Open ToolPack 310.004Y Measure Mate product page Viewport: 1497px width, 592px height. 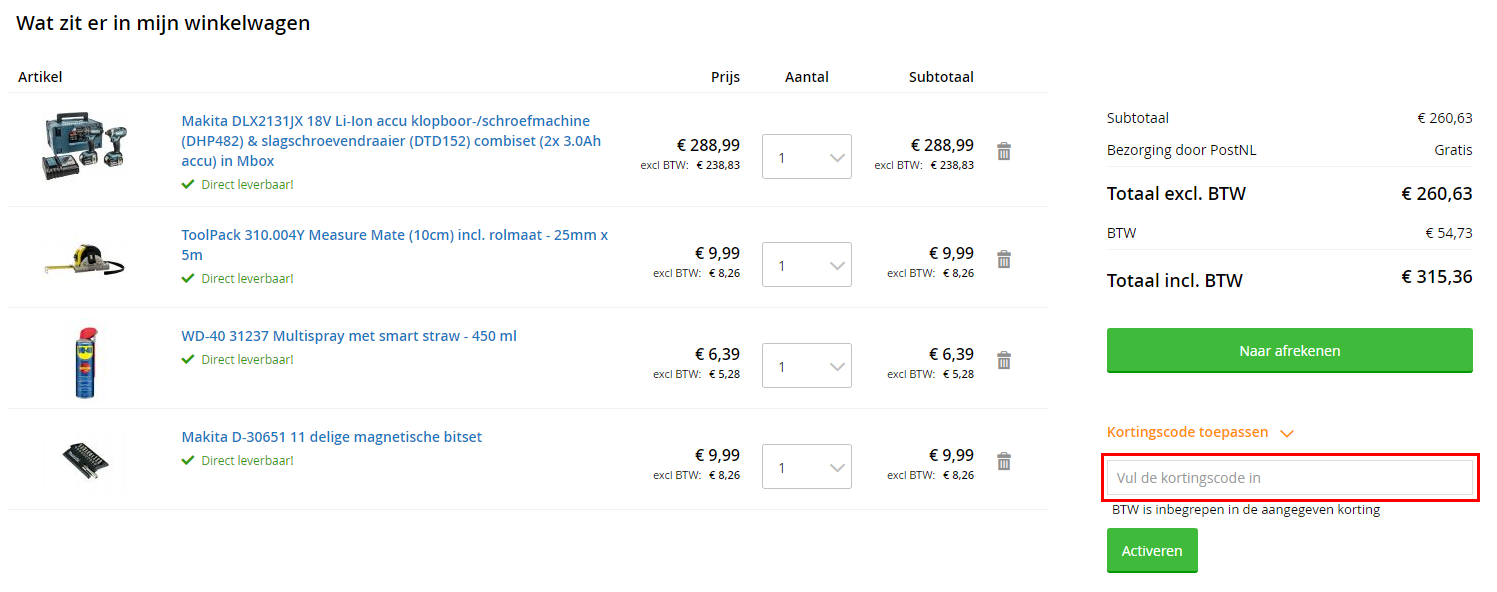[395, 245]
